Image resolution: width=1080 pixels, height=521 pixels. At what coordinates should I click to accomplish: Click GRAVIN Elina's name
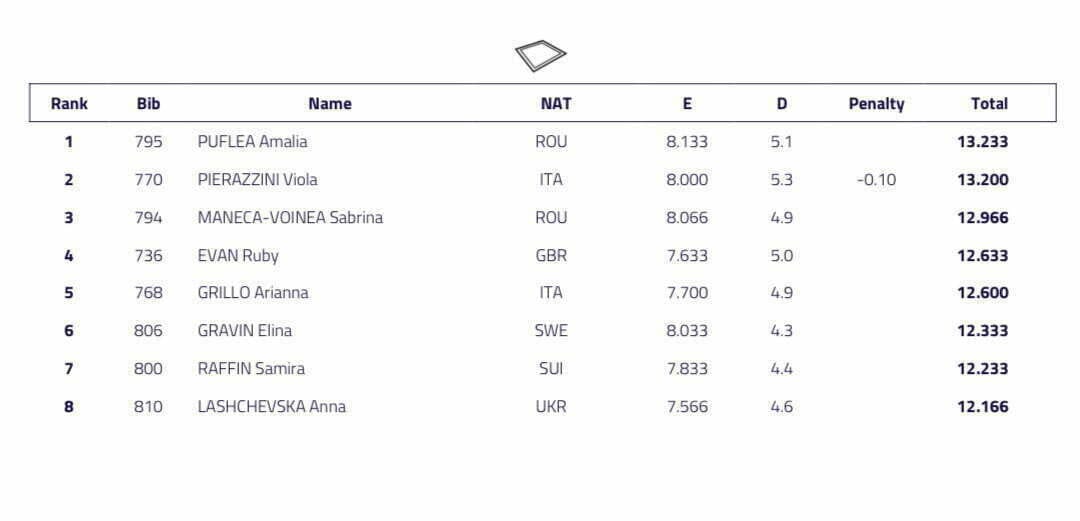[x=245, y=331]
